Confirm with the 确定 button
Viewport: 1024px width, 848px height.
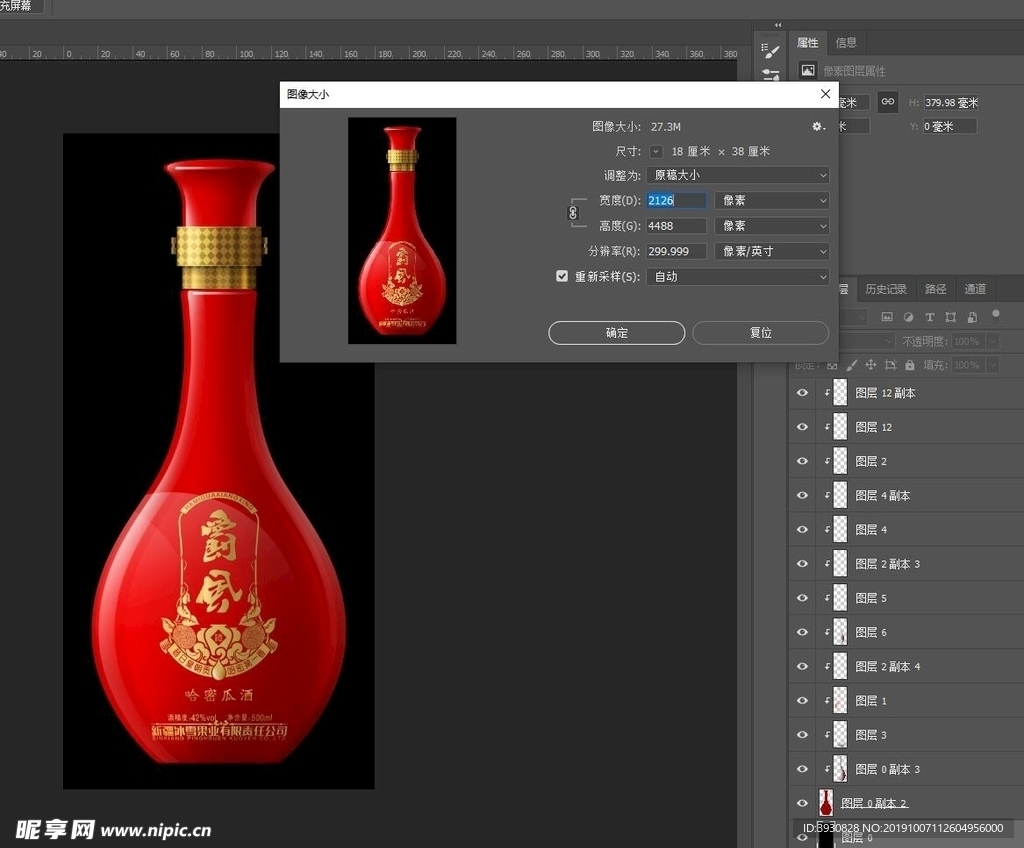tap(616, 333)
